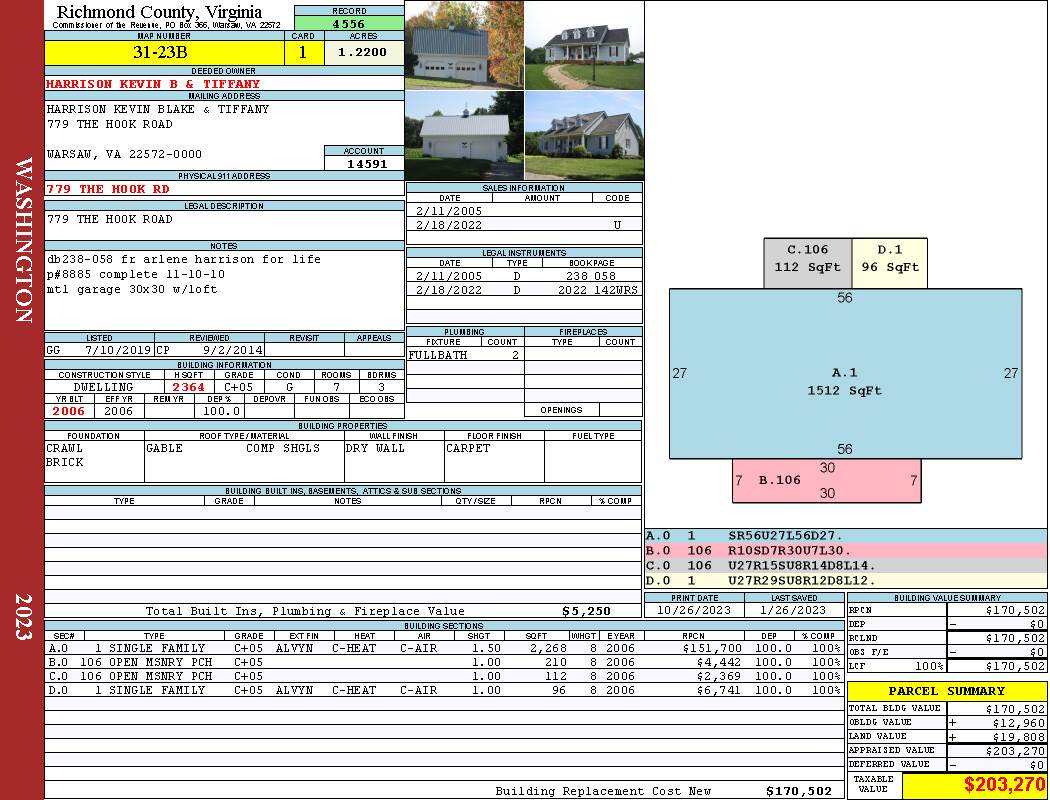Click the year built value 2006 in red
1050x800 pixels.
[x=69, y=411]
